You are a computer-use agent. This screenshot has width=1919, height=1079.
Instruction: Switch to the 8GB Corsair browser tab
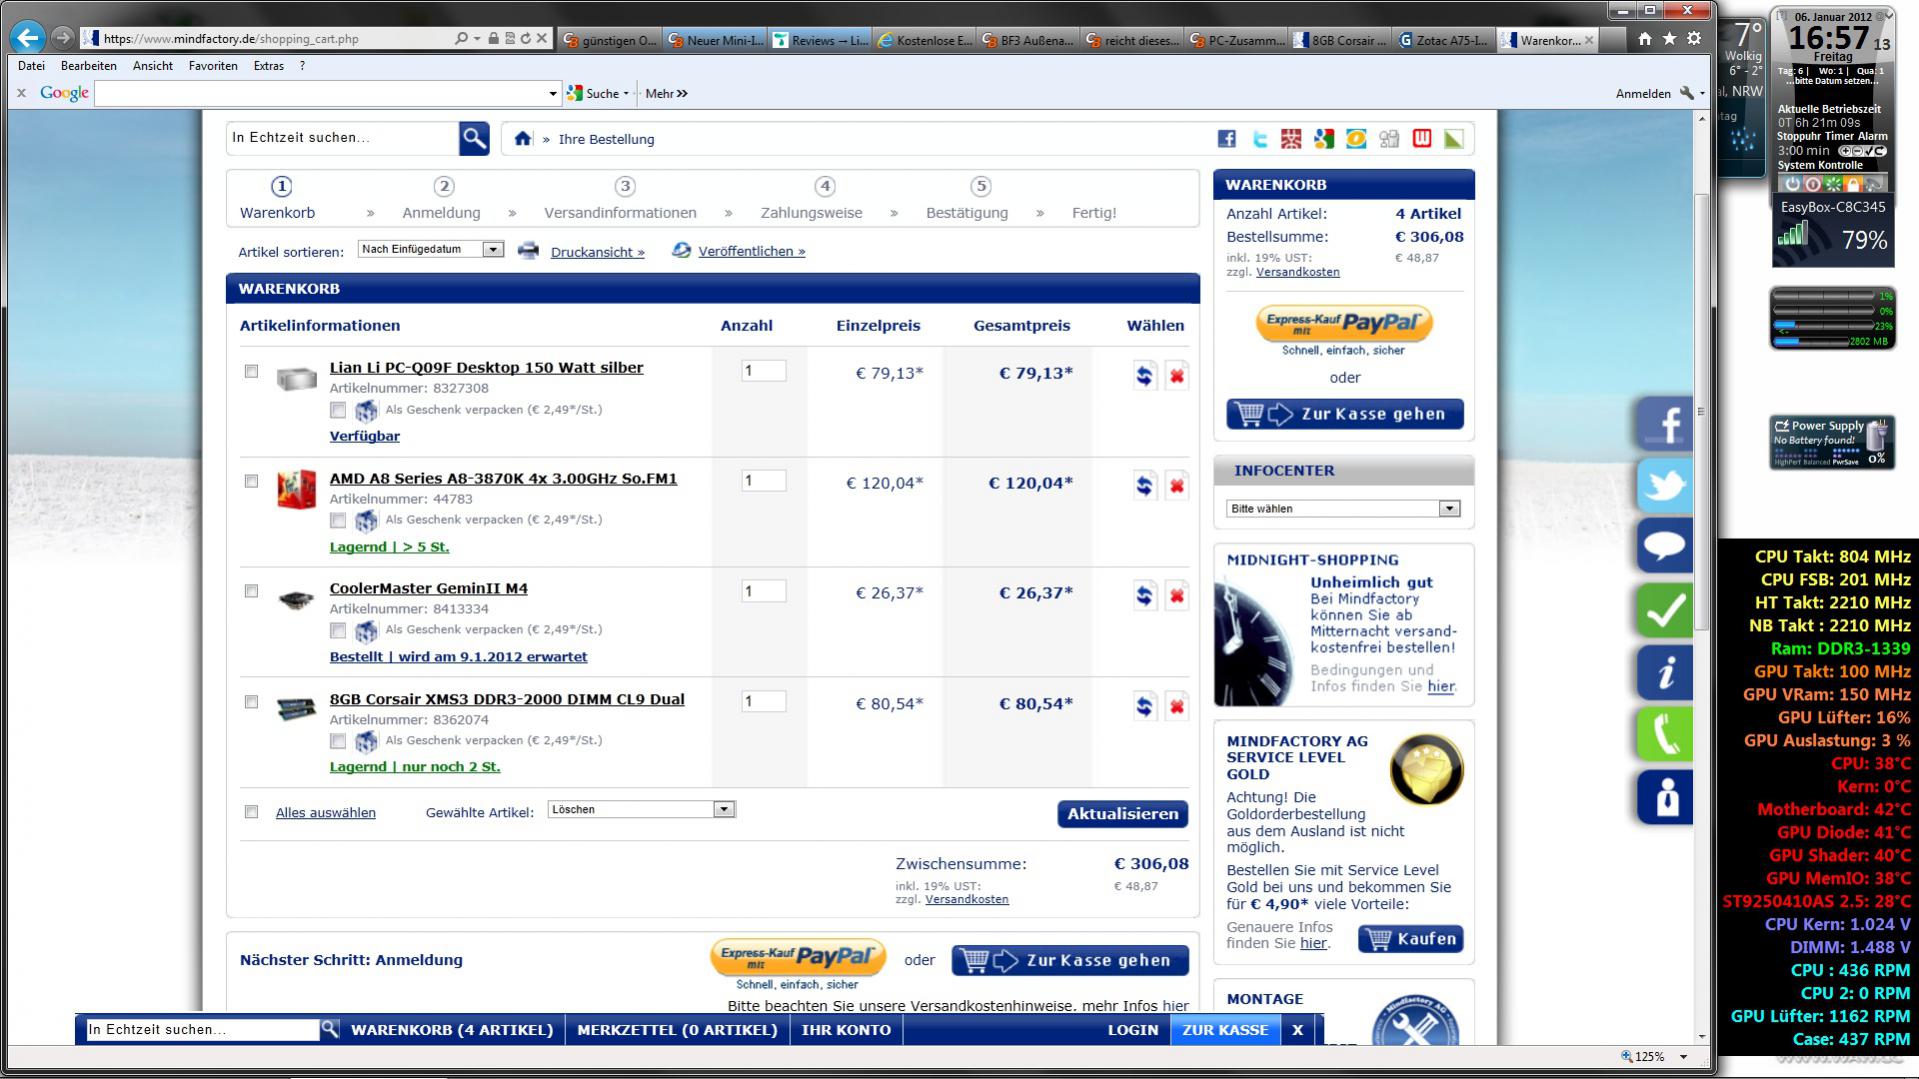pos(1342,40)
